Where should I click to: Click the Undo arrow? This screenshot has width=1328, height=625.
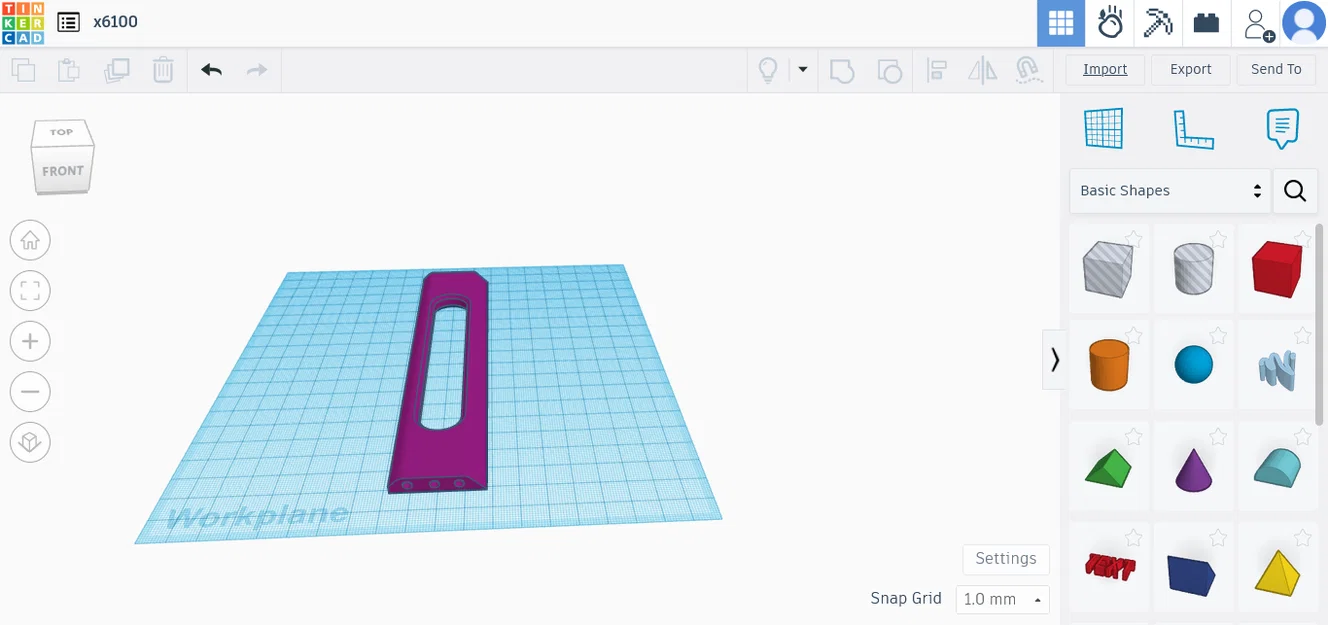pos(211,70)
